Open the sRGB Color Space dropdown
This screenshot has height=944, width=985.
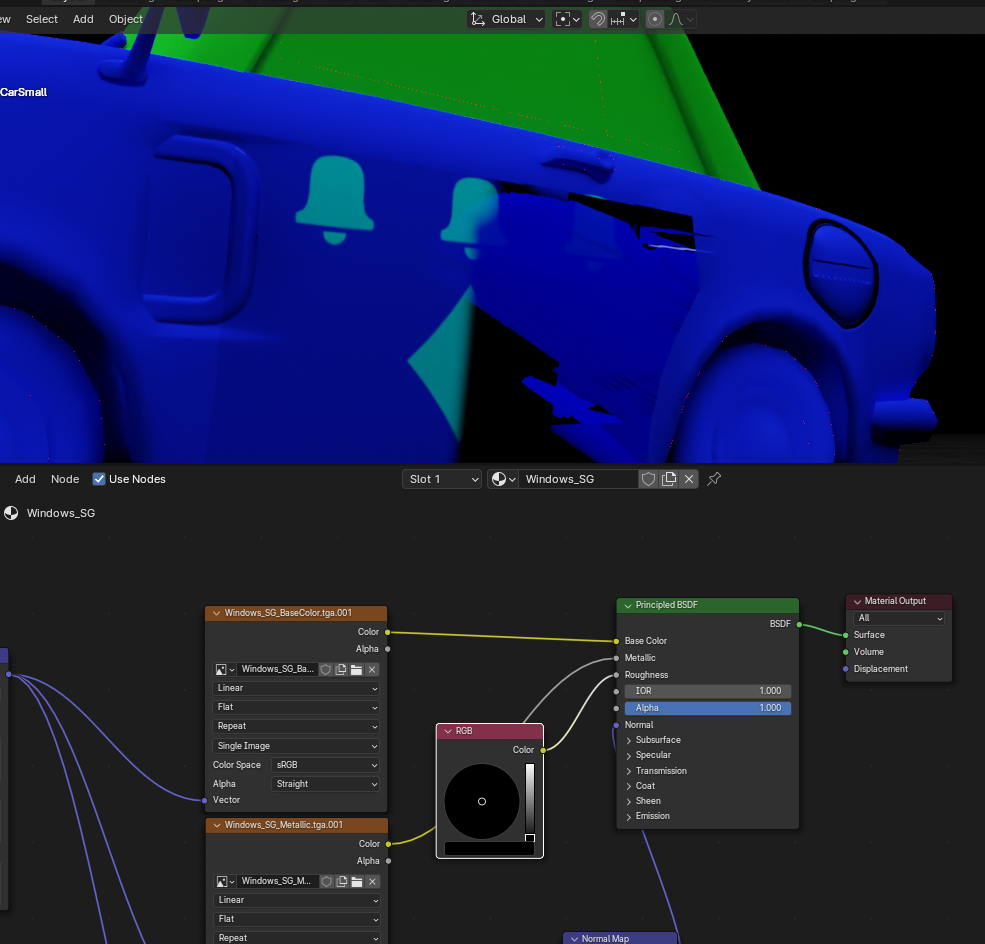pyautogui.click(x=325, y=765)
